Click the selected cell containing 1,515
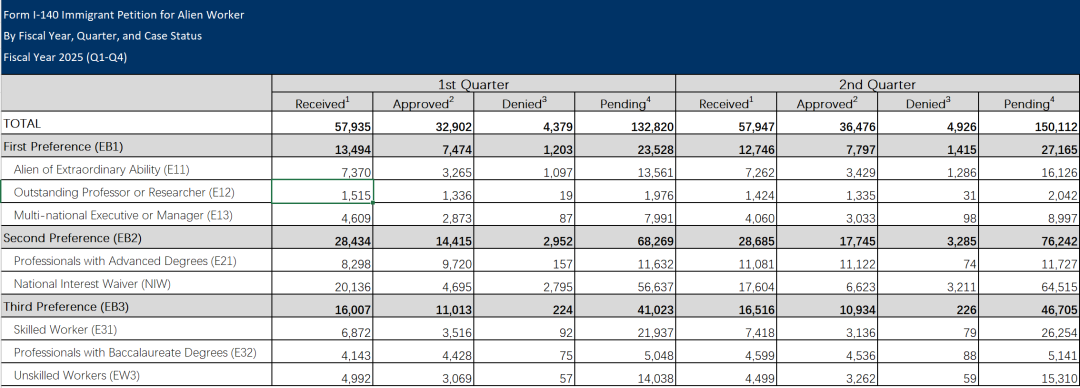This screenshot has width=1080, height=388. click(x=322, y=192)
